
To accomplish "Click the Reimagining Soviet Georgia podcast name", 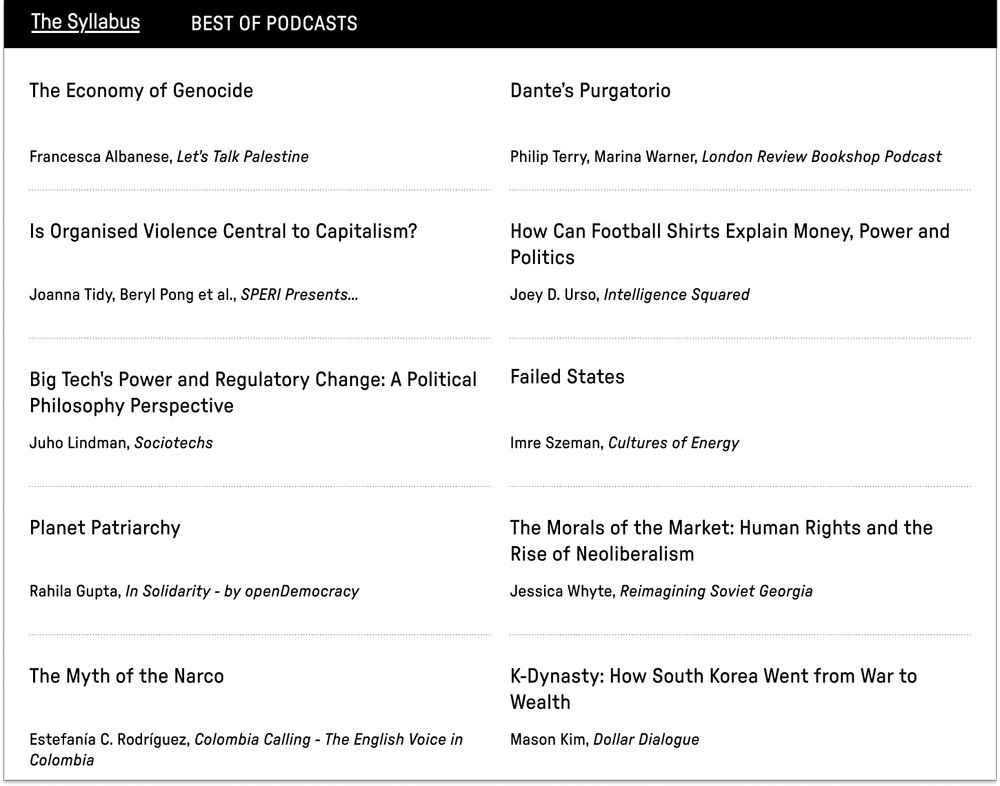I will pos(716,591).
